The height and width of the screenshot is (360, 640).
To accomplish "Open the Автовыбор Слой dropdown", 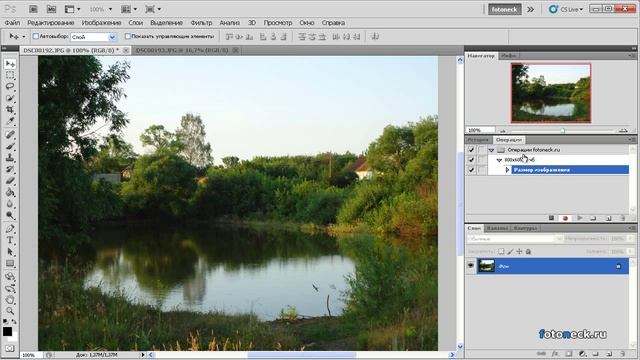I will [93, 37].
